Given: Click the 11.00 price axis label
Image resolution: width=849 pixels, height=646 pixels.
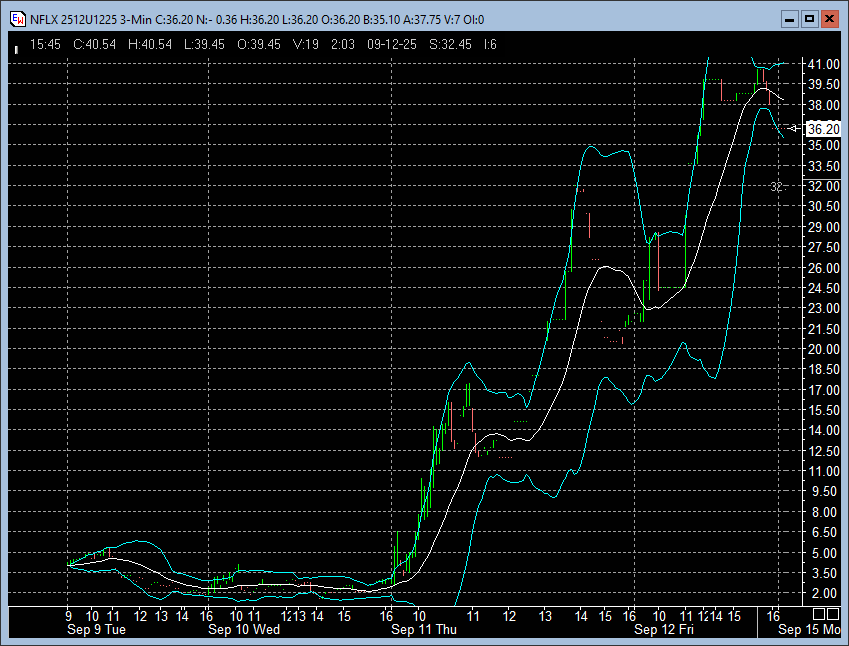Looking at the screenshot, I should click(x=824, y=471).
